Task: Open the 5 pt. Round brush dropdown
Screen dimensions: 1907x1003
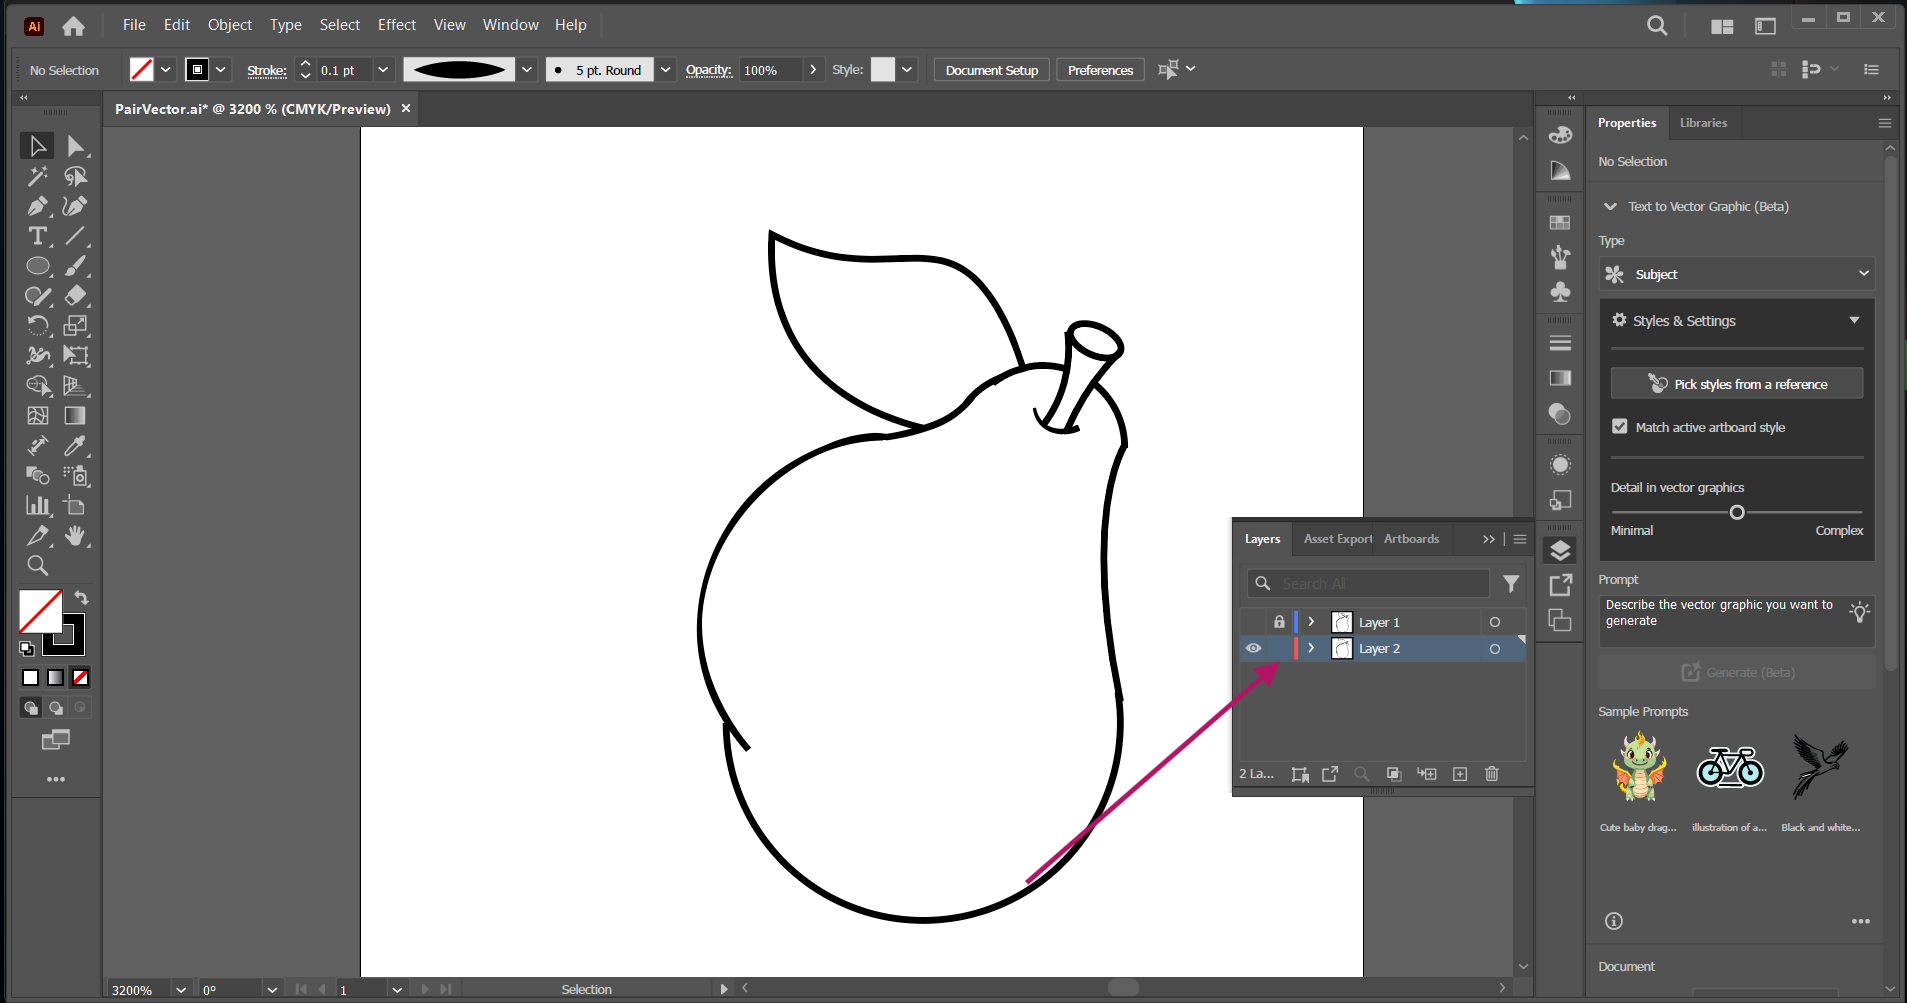Action: click(x=665, y=70)
